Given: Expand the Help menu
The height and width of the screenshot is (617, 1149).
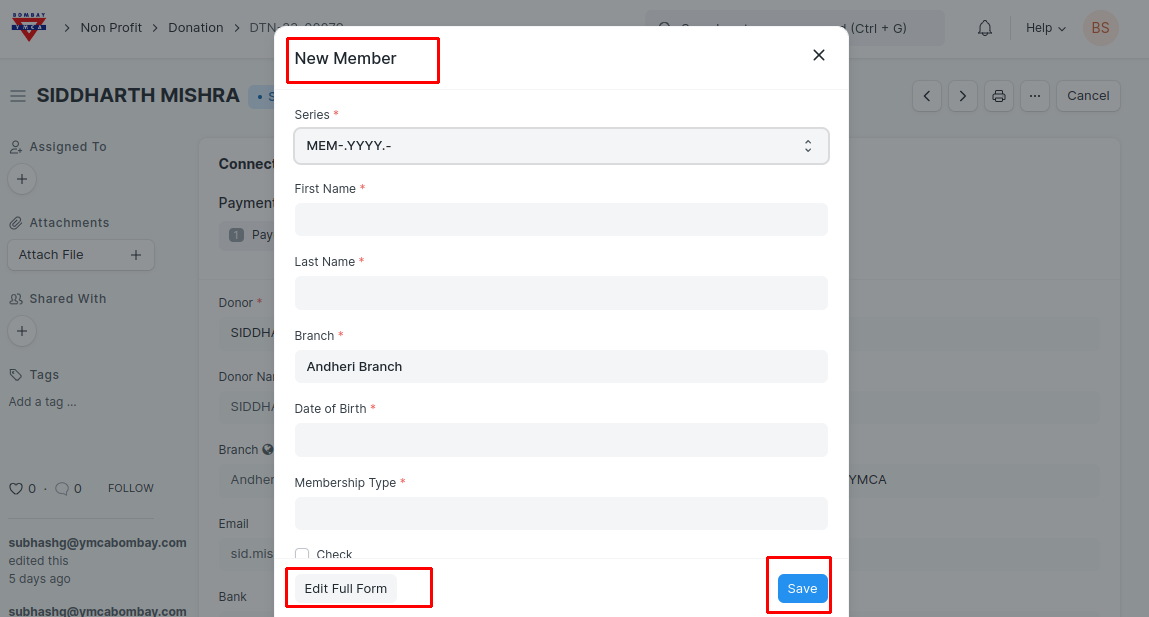Looking at the screenshot, I should [x=1045, y=28].
